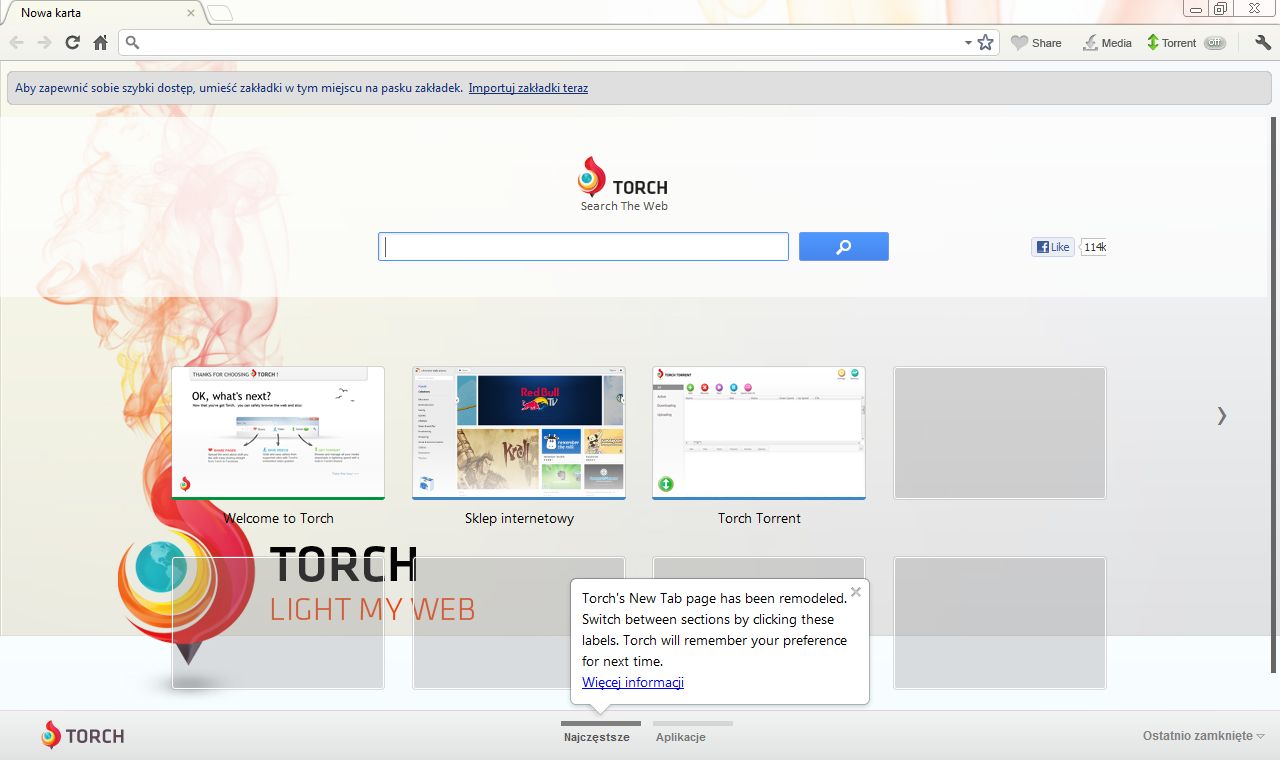Go to next page with right chevron
Image resolution: width=1280 pixels, height=760 pixels.
1221,416
